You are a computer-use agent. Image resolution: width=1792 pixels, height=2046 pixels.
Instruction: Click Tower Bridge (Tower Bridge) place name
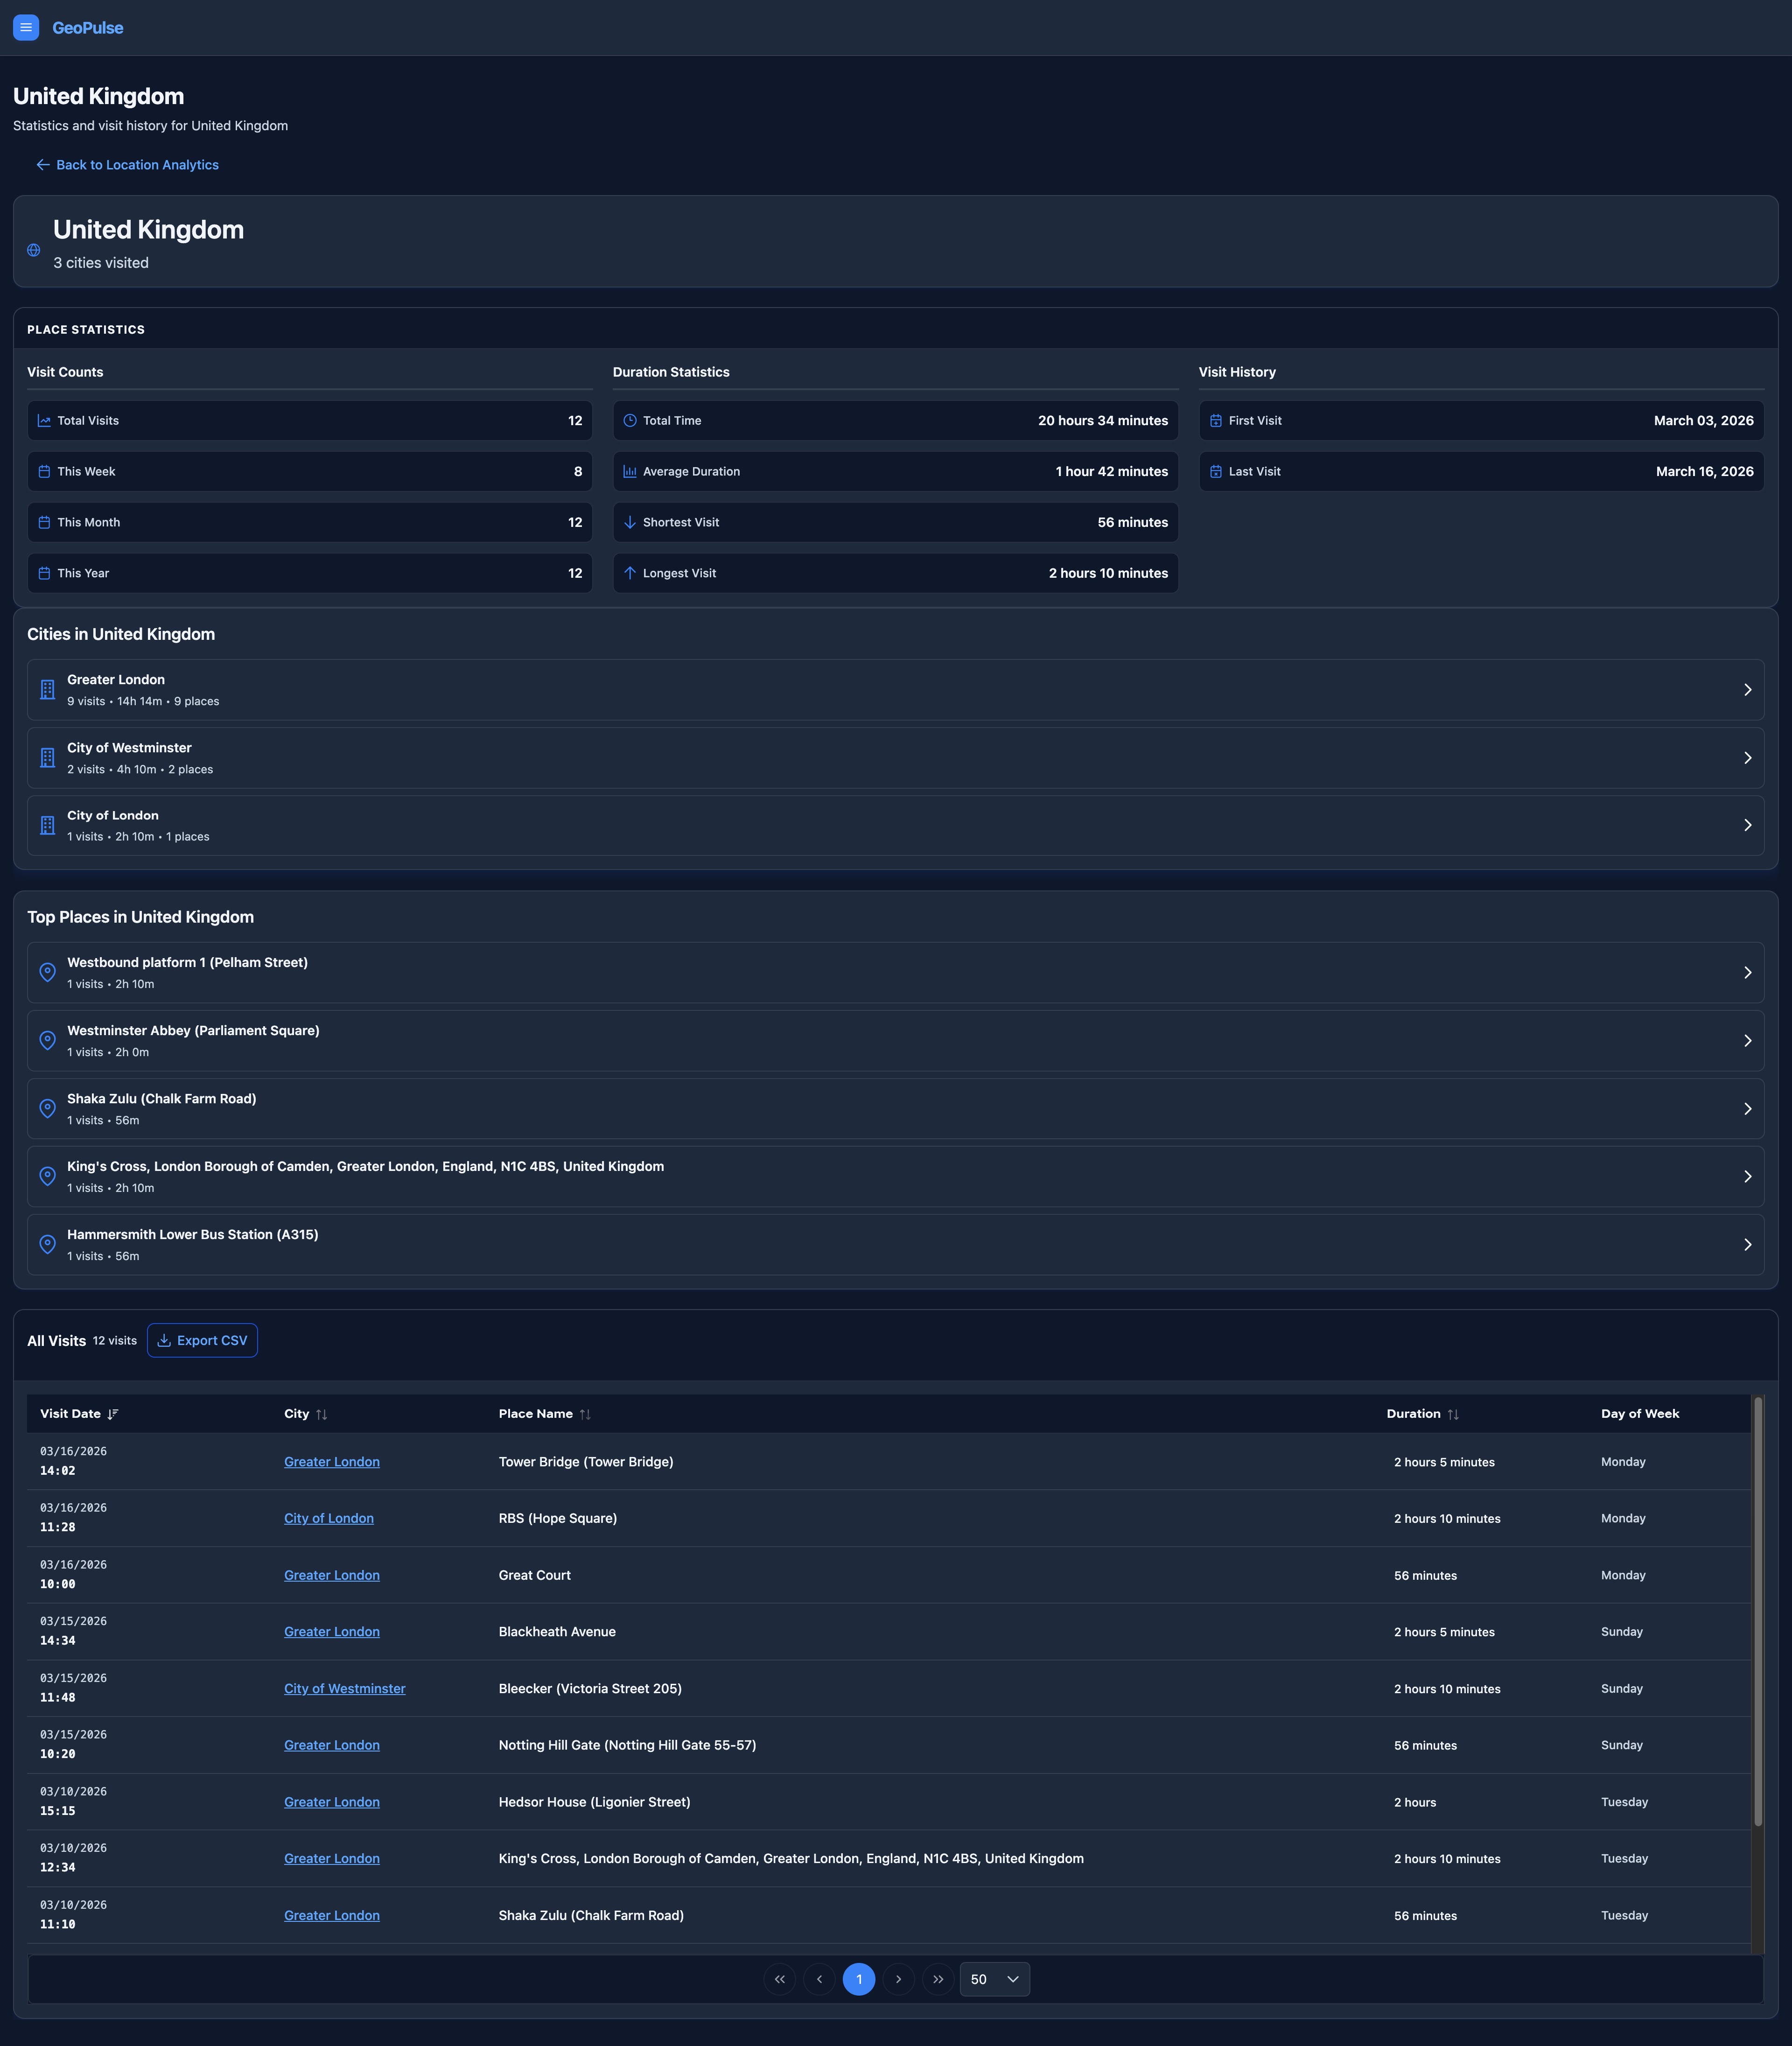click(x=586, y=1462)
